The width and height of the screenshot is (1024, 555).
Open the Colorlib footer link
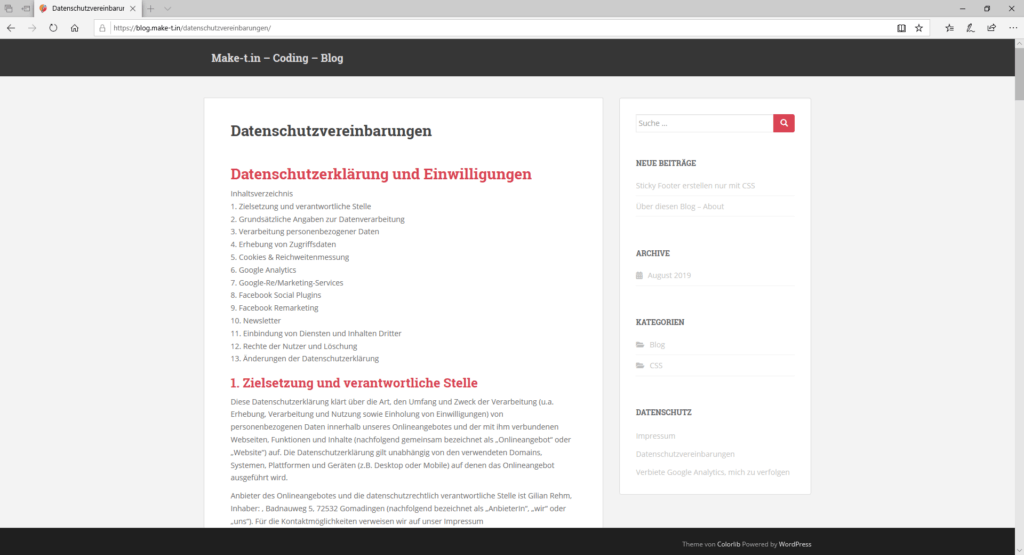(x=728, y=544)
